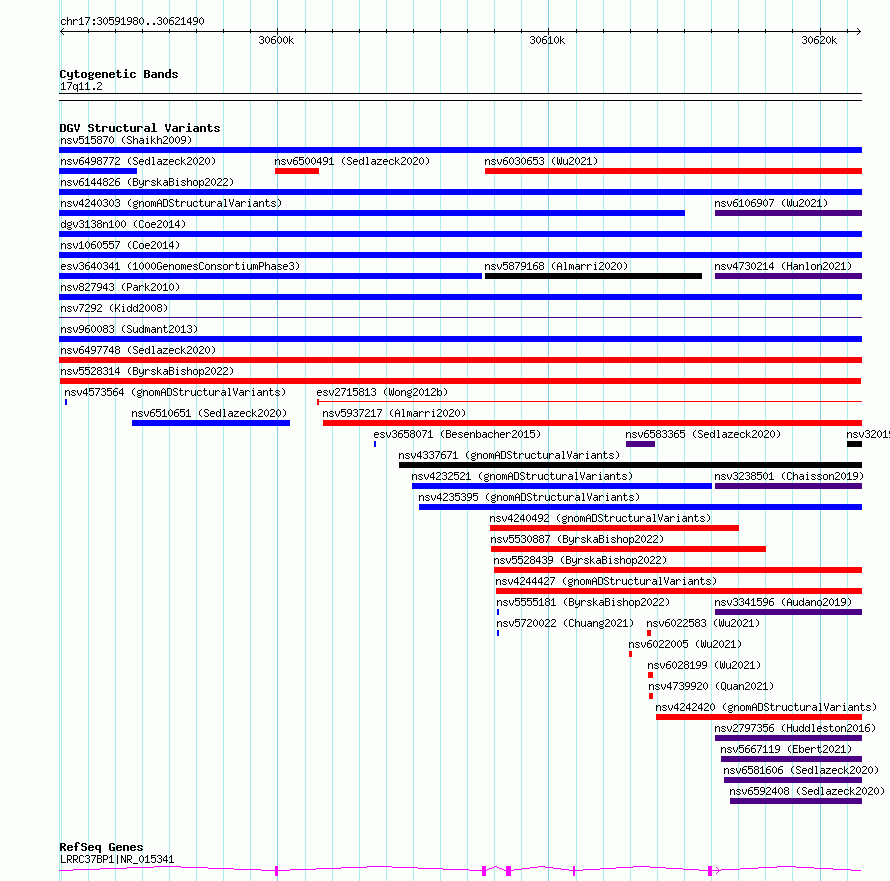Click nsv6497748 (Sedlazeck2020) label
Viewport: 890px width, 881px height.
(x=138, y=350)
